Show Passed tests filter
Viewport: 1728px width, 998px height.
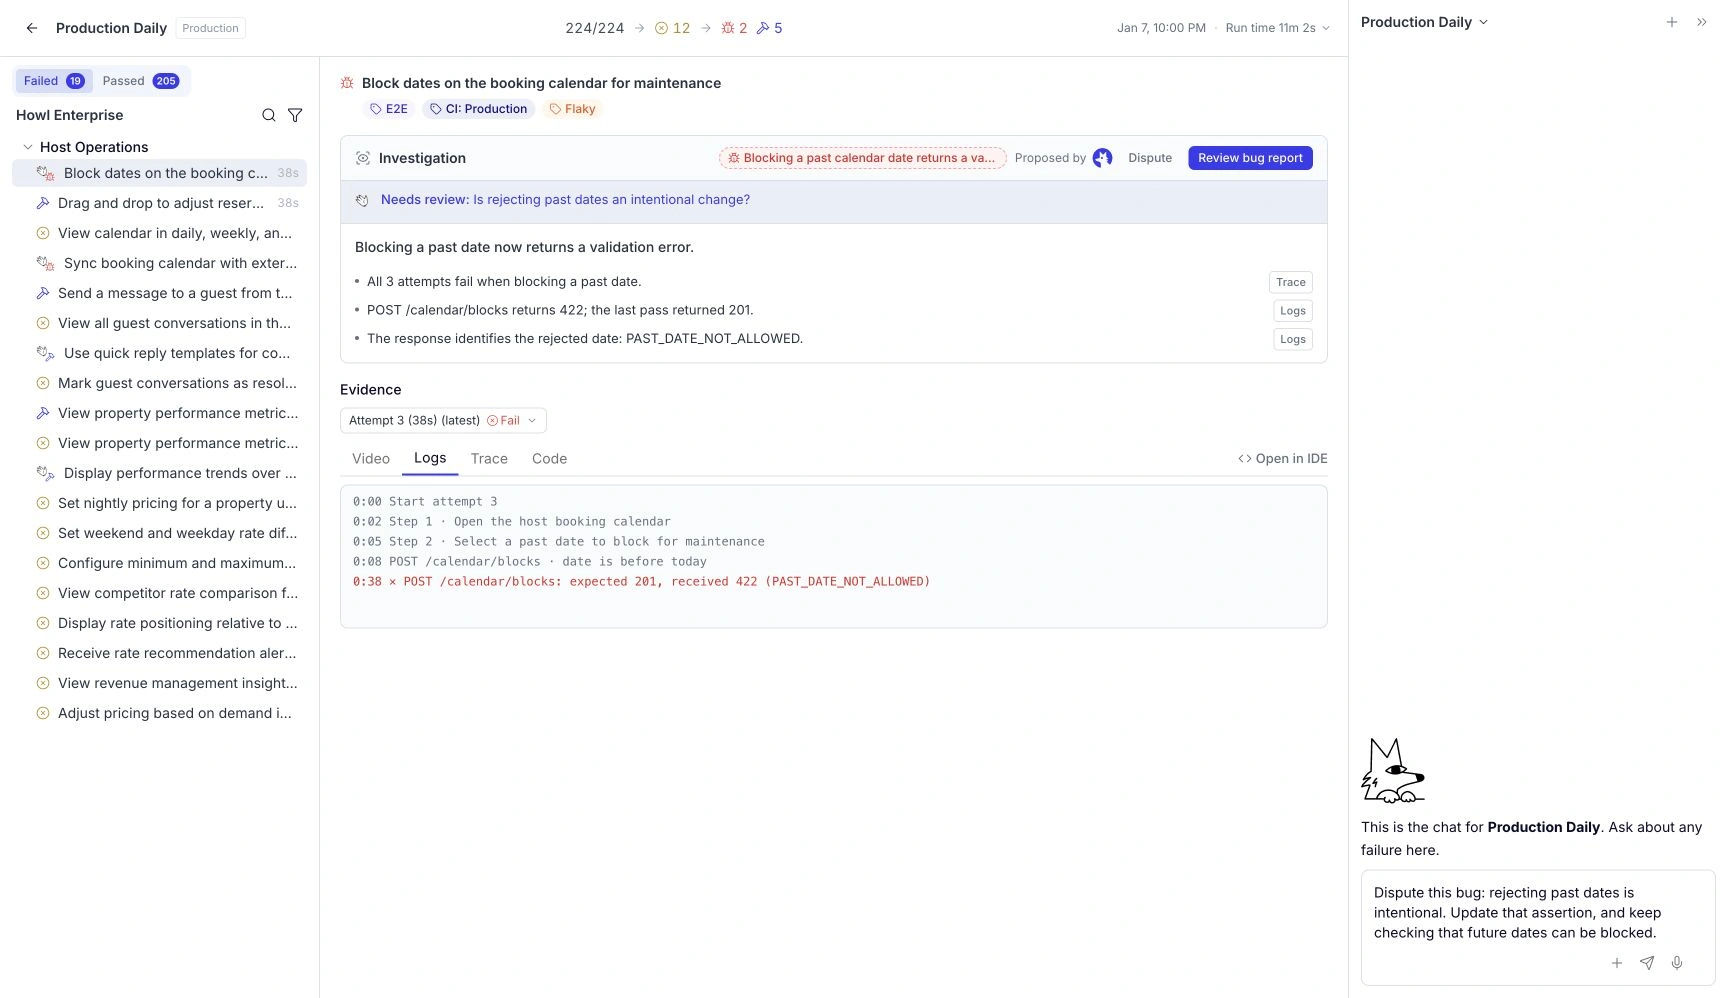[140, 81]
